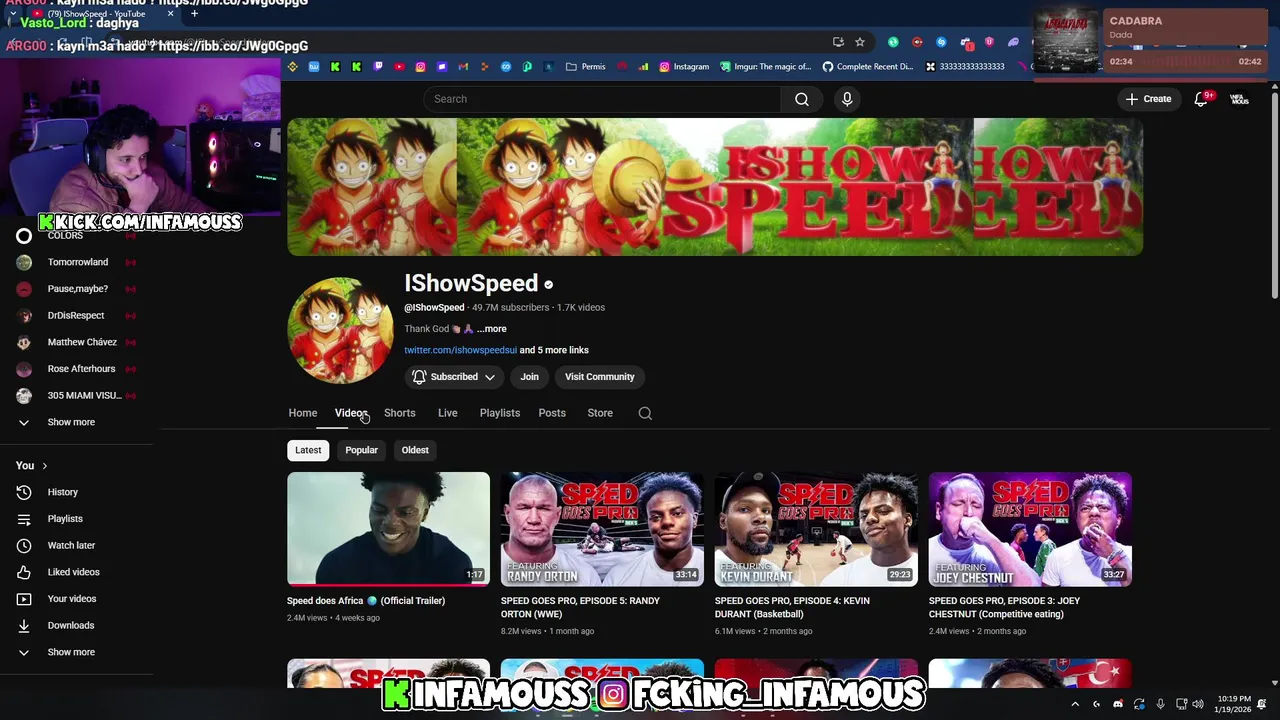Open the Discord tray icon

(x=1117, y=704)
